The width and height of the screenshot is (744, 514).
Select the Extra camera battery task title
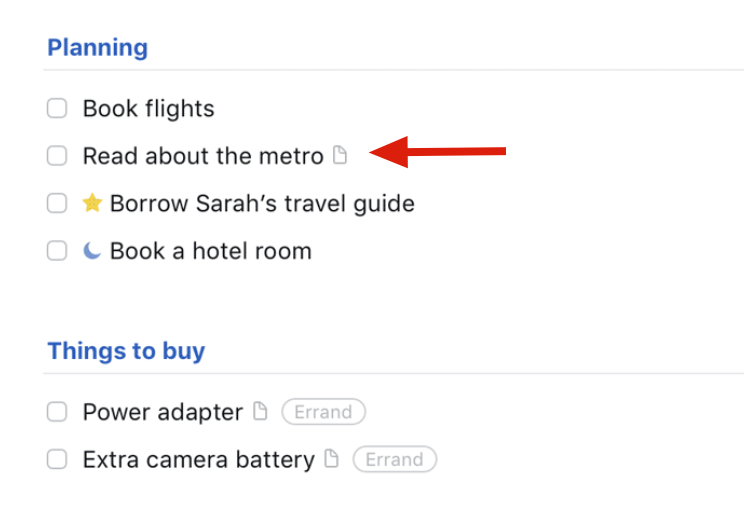[199, 459]
